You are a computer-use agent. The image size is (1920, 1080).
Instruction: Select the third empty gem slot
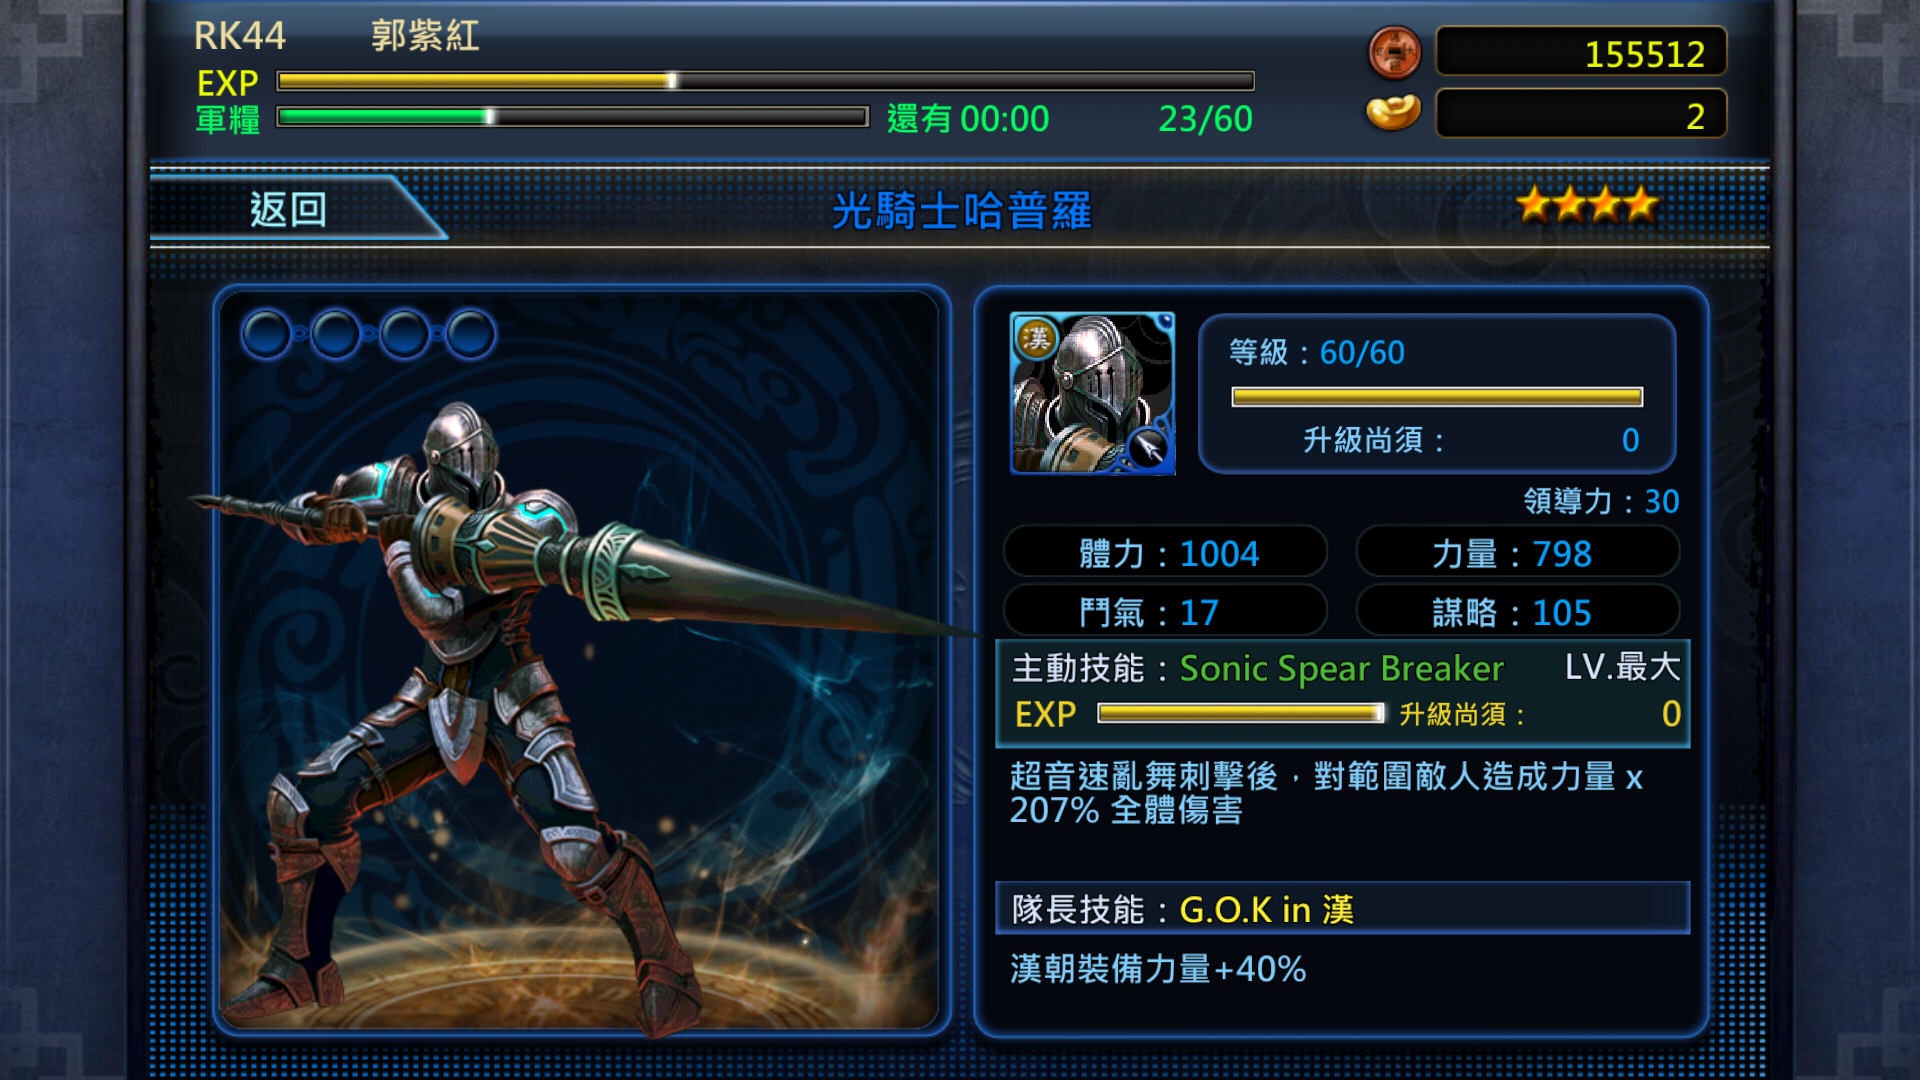pos(404,334)
